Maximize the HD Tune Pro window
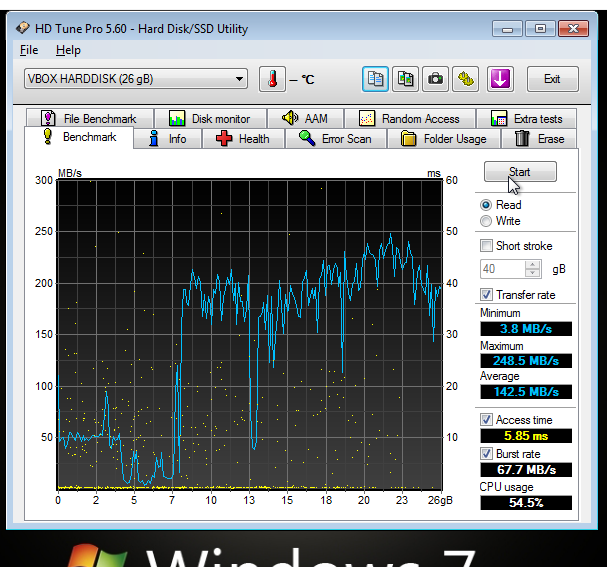The width and height of the screenshot is (607, 567). pos(540,29)
